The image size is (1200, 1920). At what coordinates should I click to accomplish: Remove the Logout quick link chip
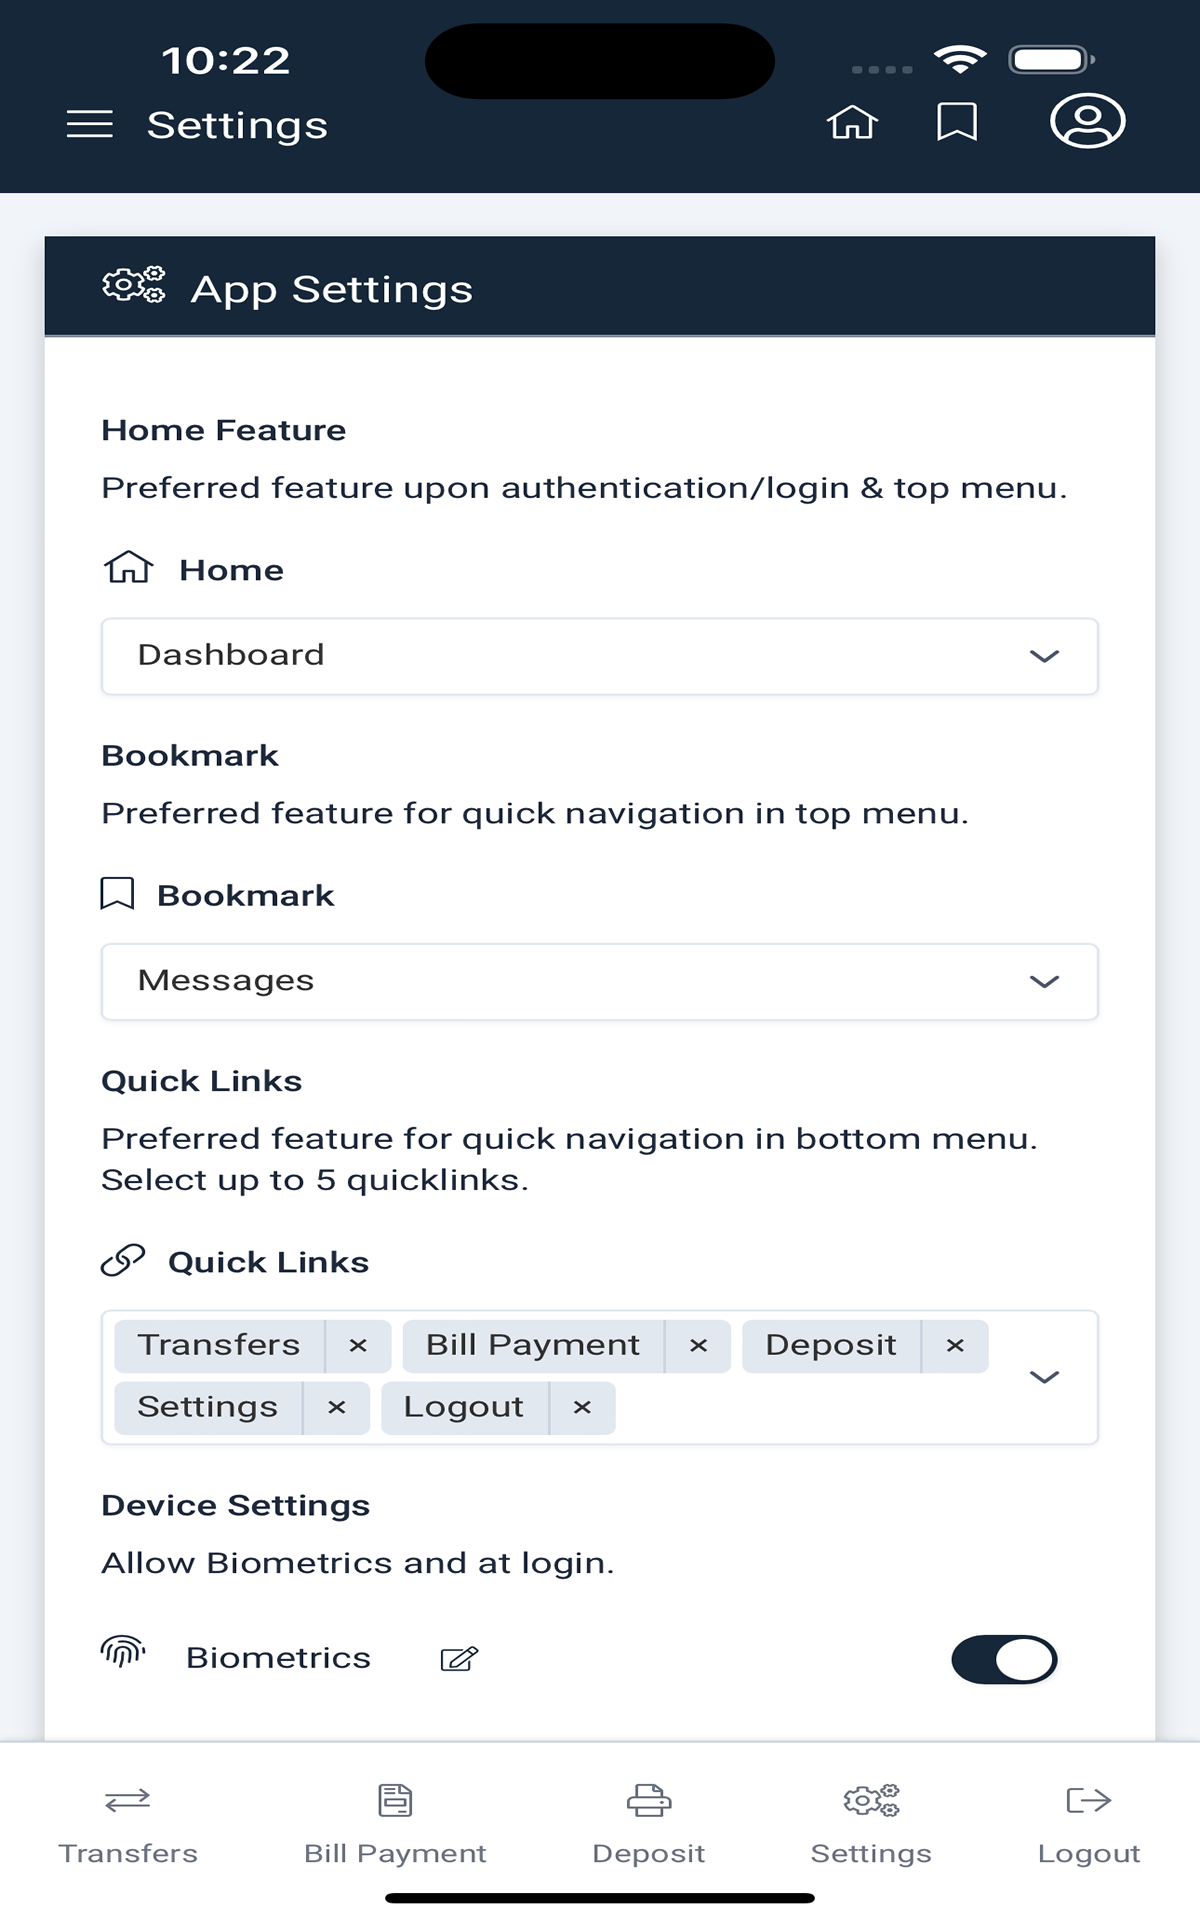pyautogui.click(x=582, y=1408)
